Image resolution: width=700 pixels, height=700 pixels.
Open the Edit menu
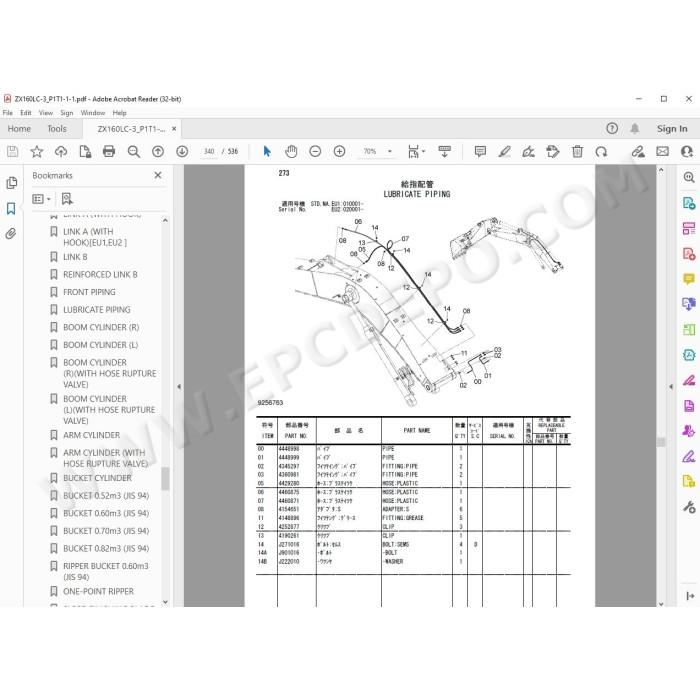[x=25, y=113]
